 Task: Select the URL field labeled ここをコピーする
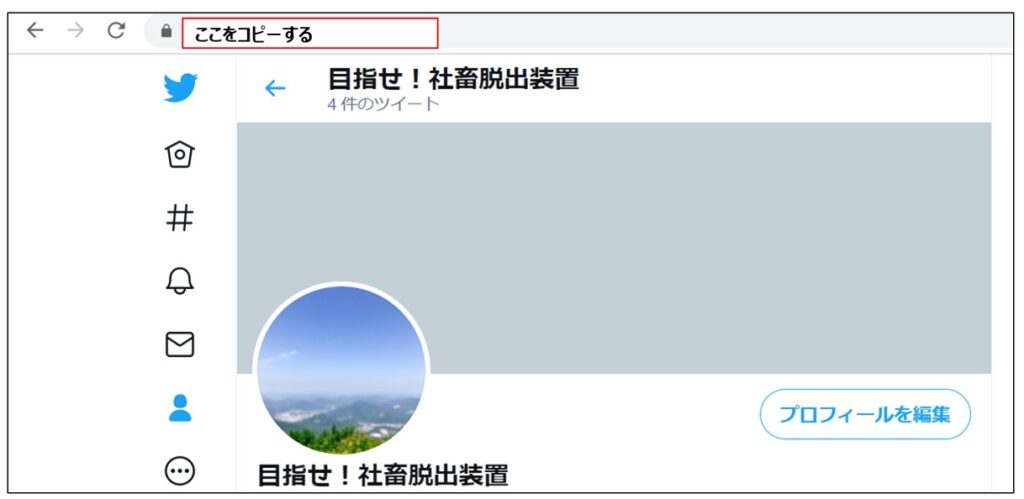[310, 33]
